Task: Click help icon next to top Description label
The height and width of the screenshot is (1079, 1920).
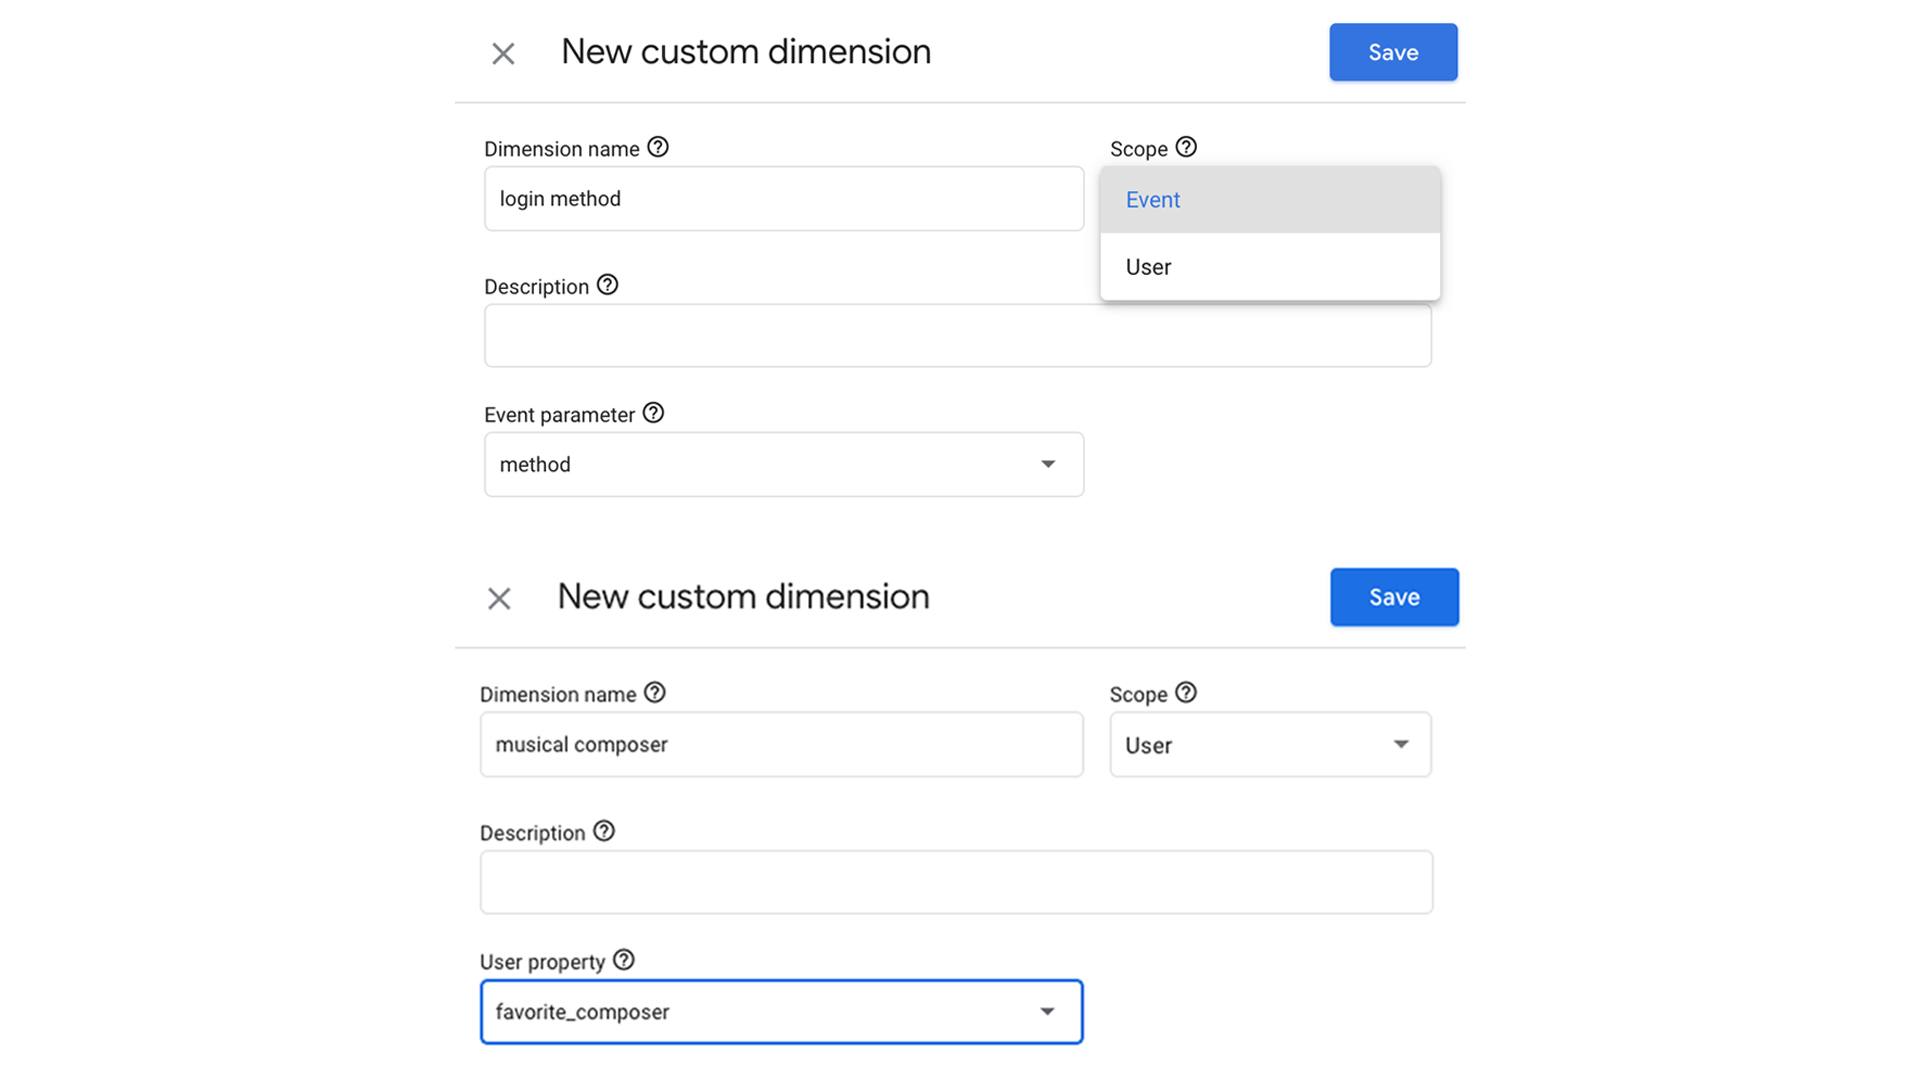Action: point(607,285)
